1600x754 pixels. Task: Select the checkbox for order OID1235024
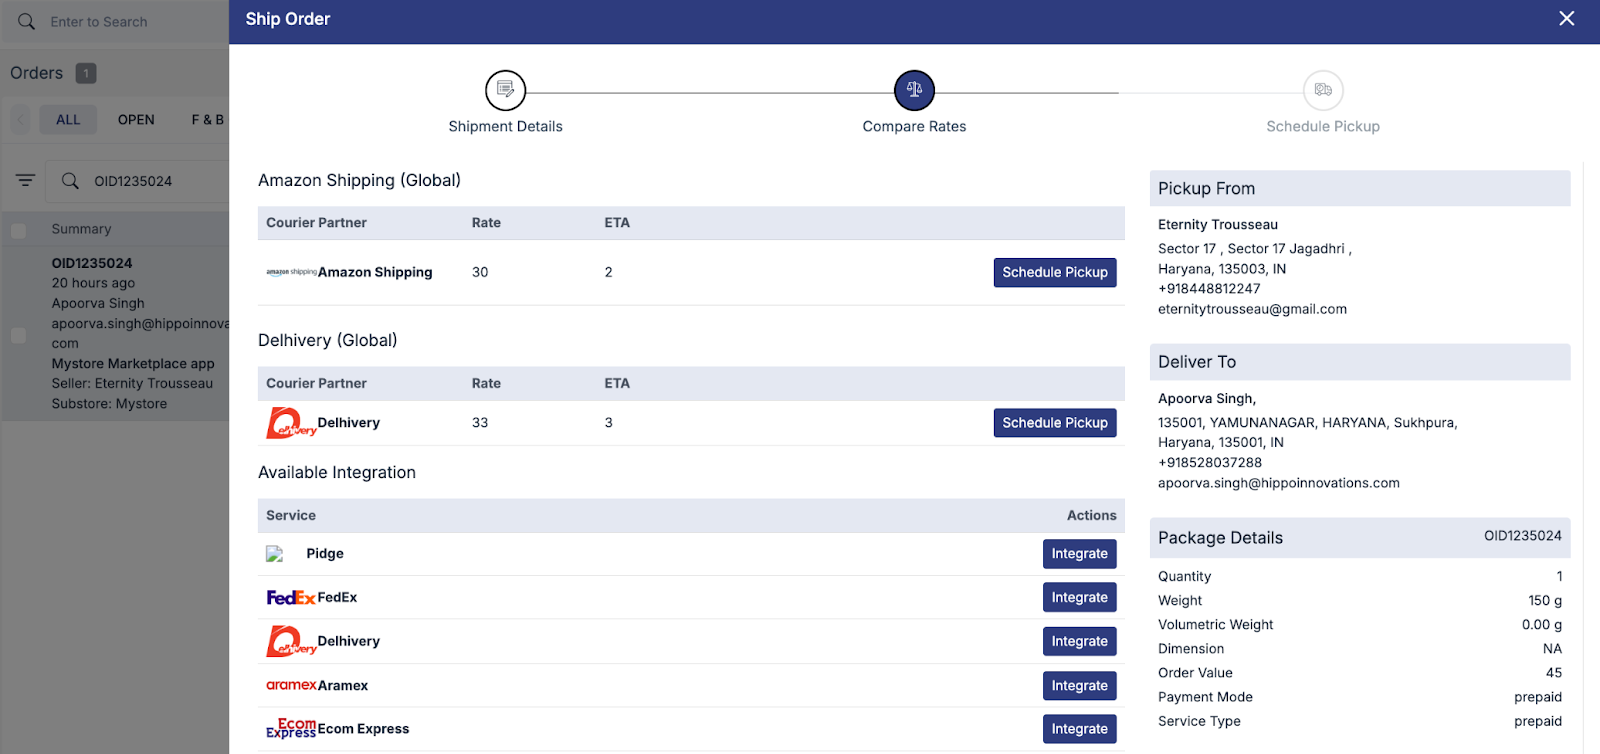18,335
